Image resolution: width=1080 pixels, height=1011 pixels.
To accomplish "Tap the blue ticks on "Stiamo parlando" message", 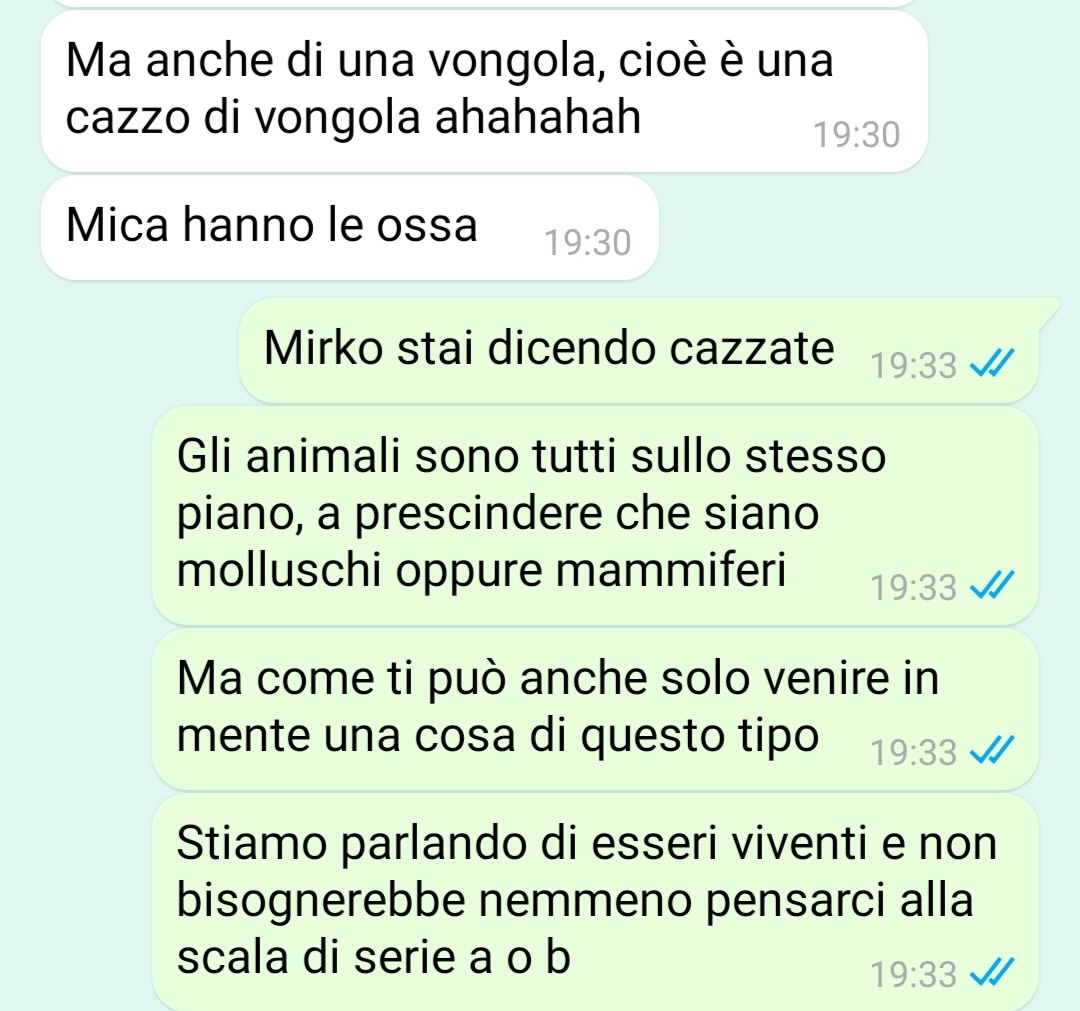I will (992, 972).
